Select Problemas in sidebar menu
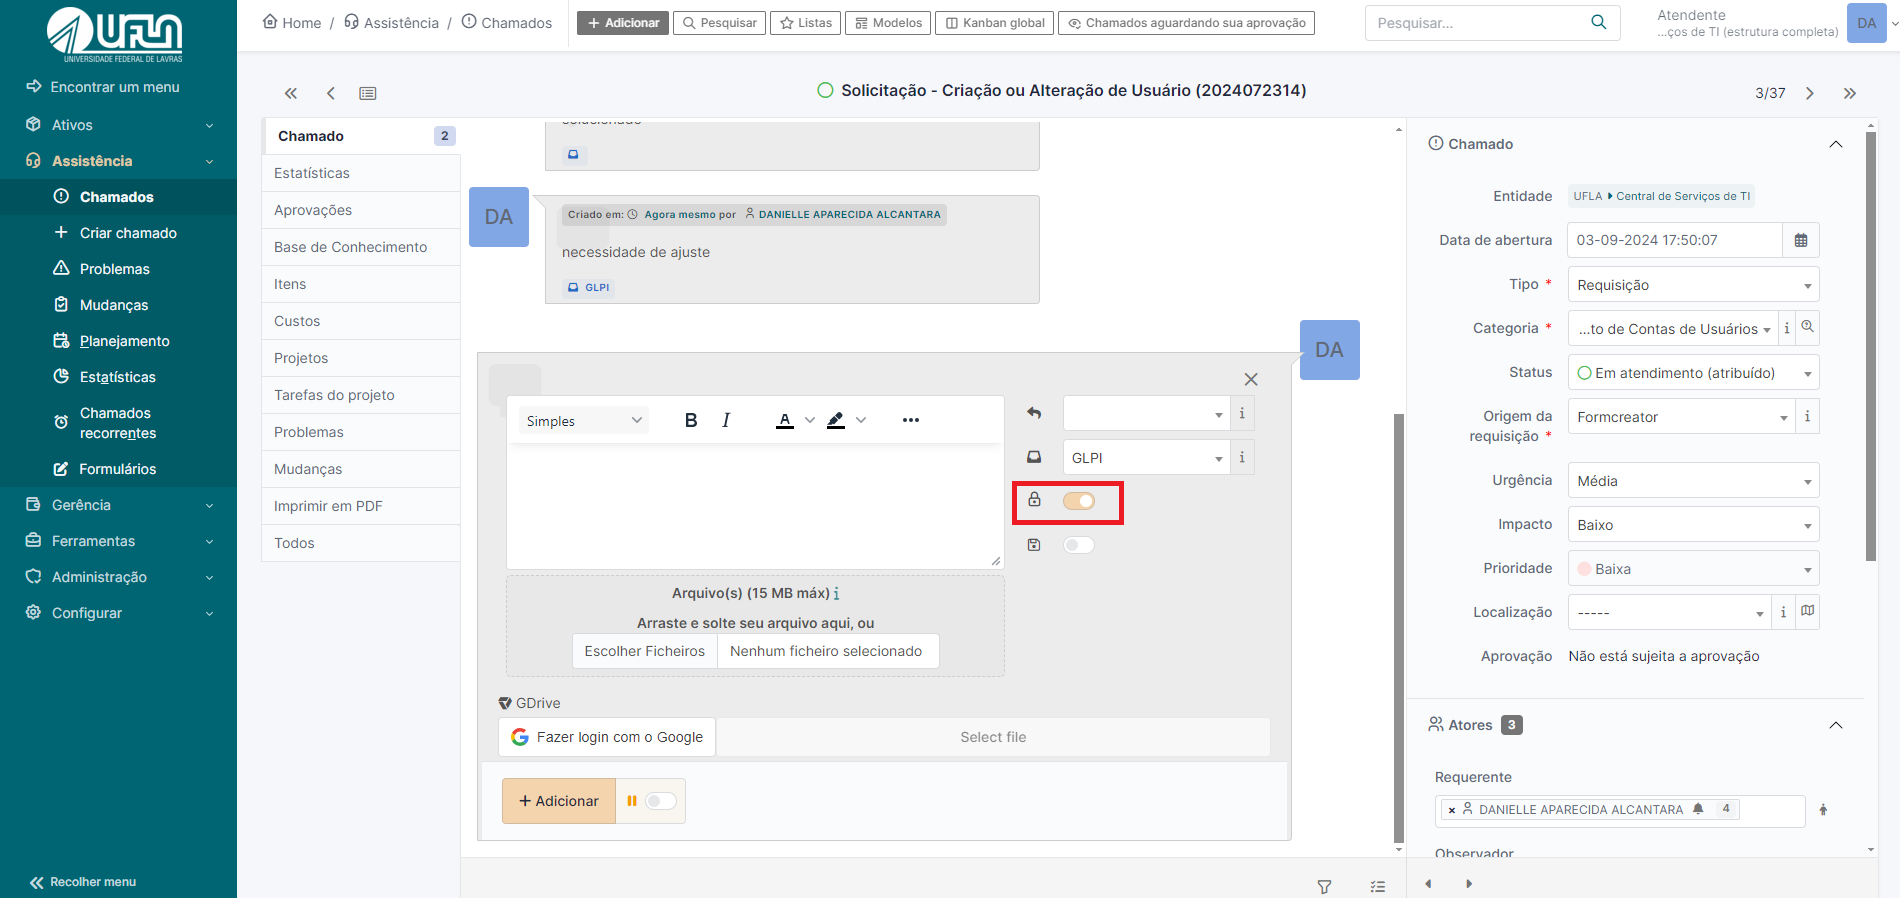 pos(118,269)
